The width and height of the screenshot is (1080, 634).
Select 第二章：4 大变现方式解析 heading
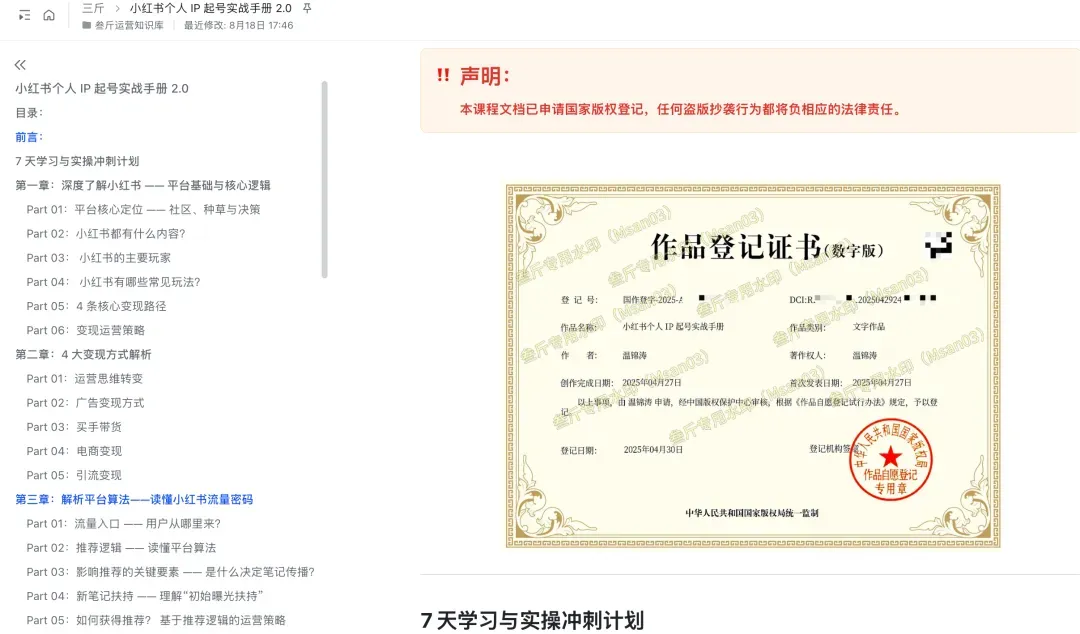coord(83,354)
